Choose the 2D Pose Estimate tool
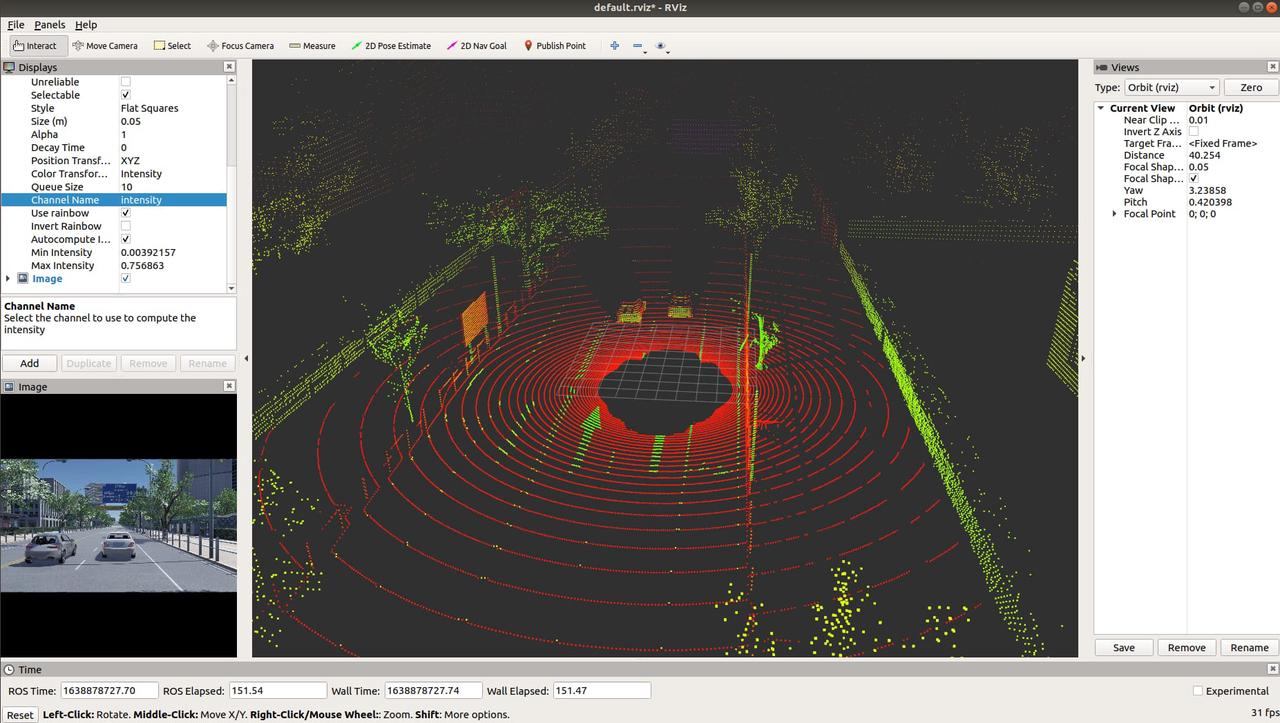The height and width of the screenshot is (723, 1280). (x=391, y=46)
